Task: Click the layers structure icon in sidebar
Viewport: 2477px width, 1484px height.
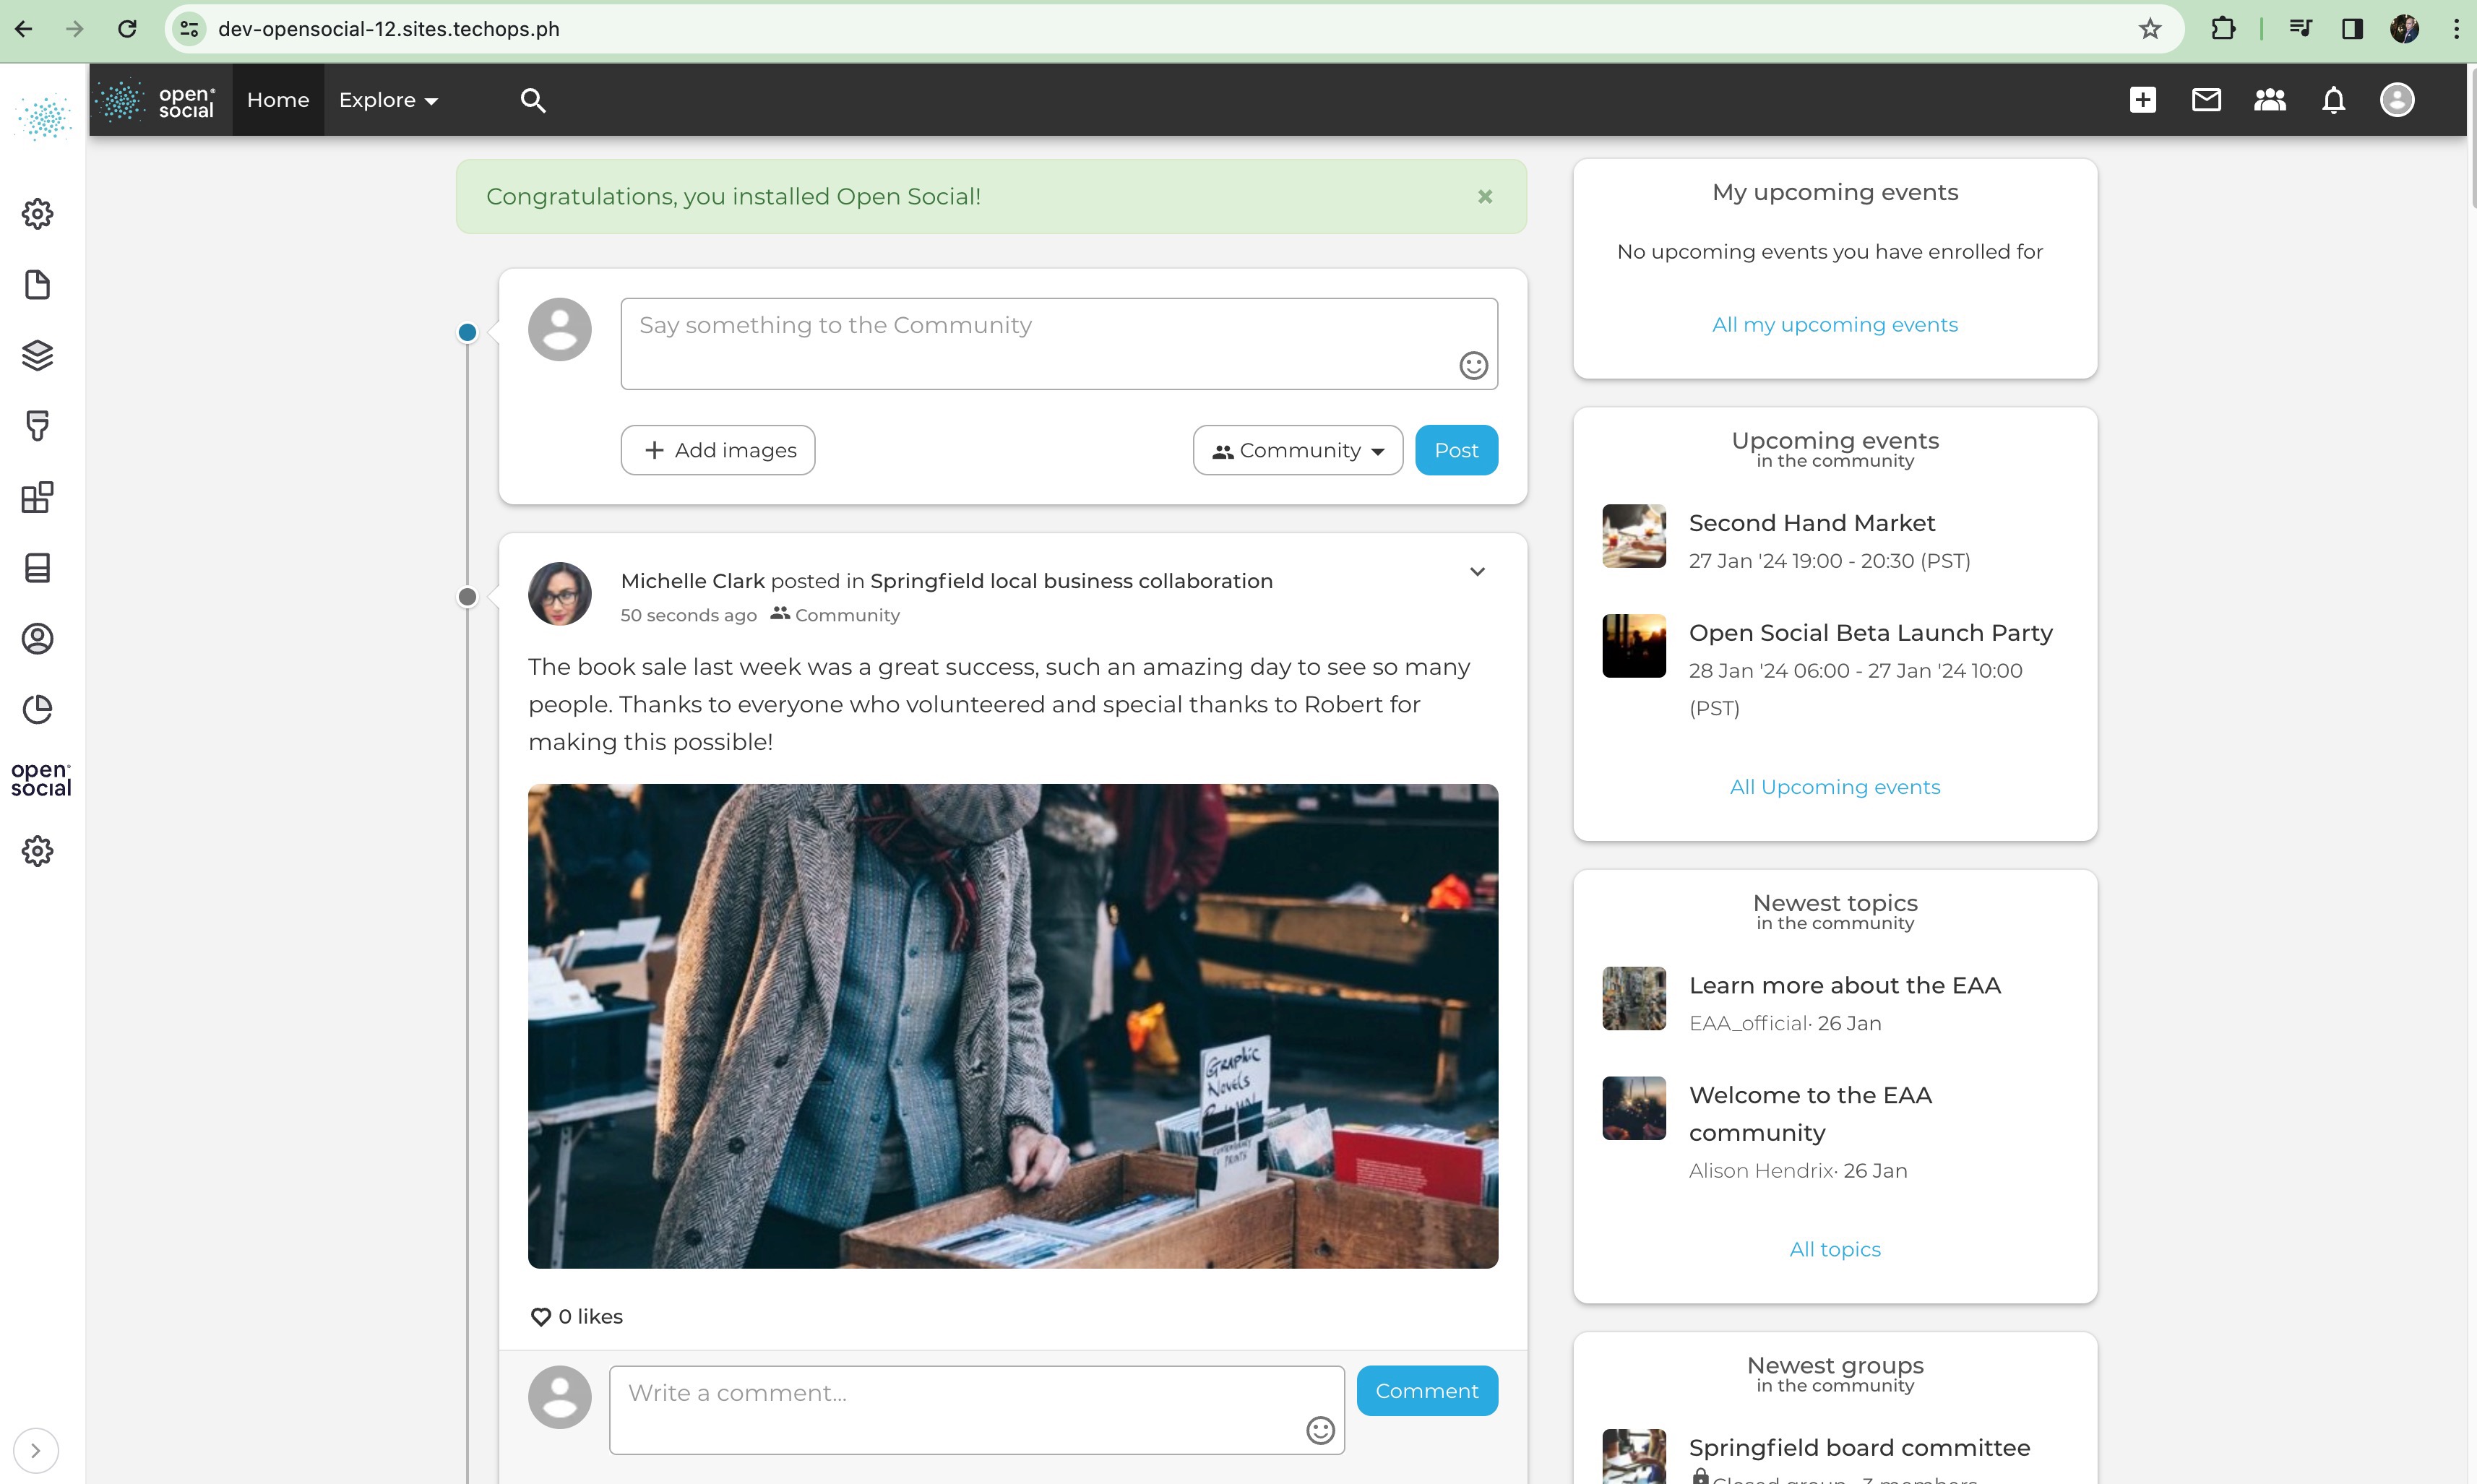Action: tap(37, 355)
